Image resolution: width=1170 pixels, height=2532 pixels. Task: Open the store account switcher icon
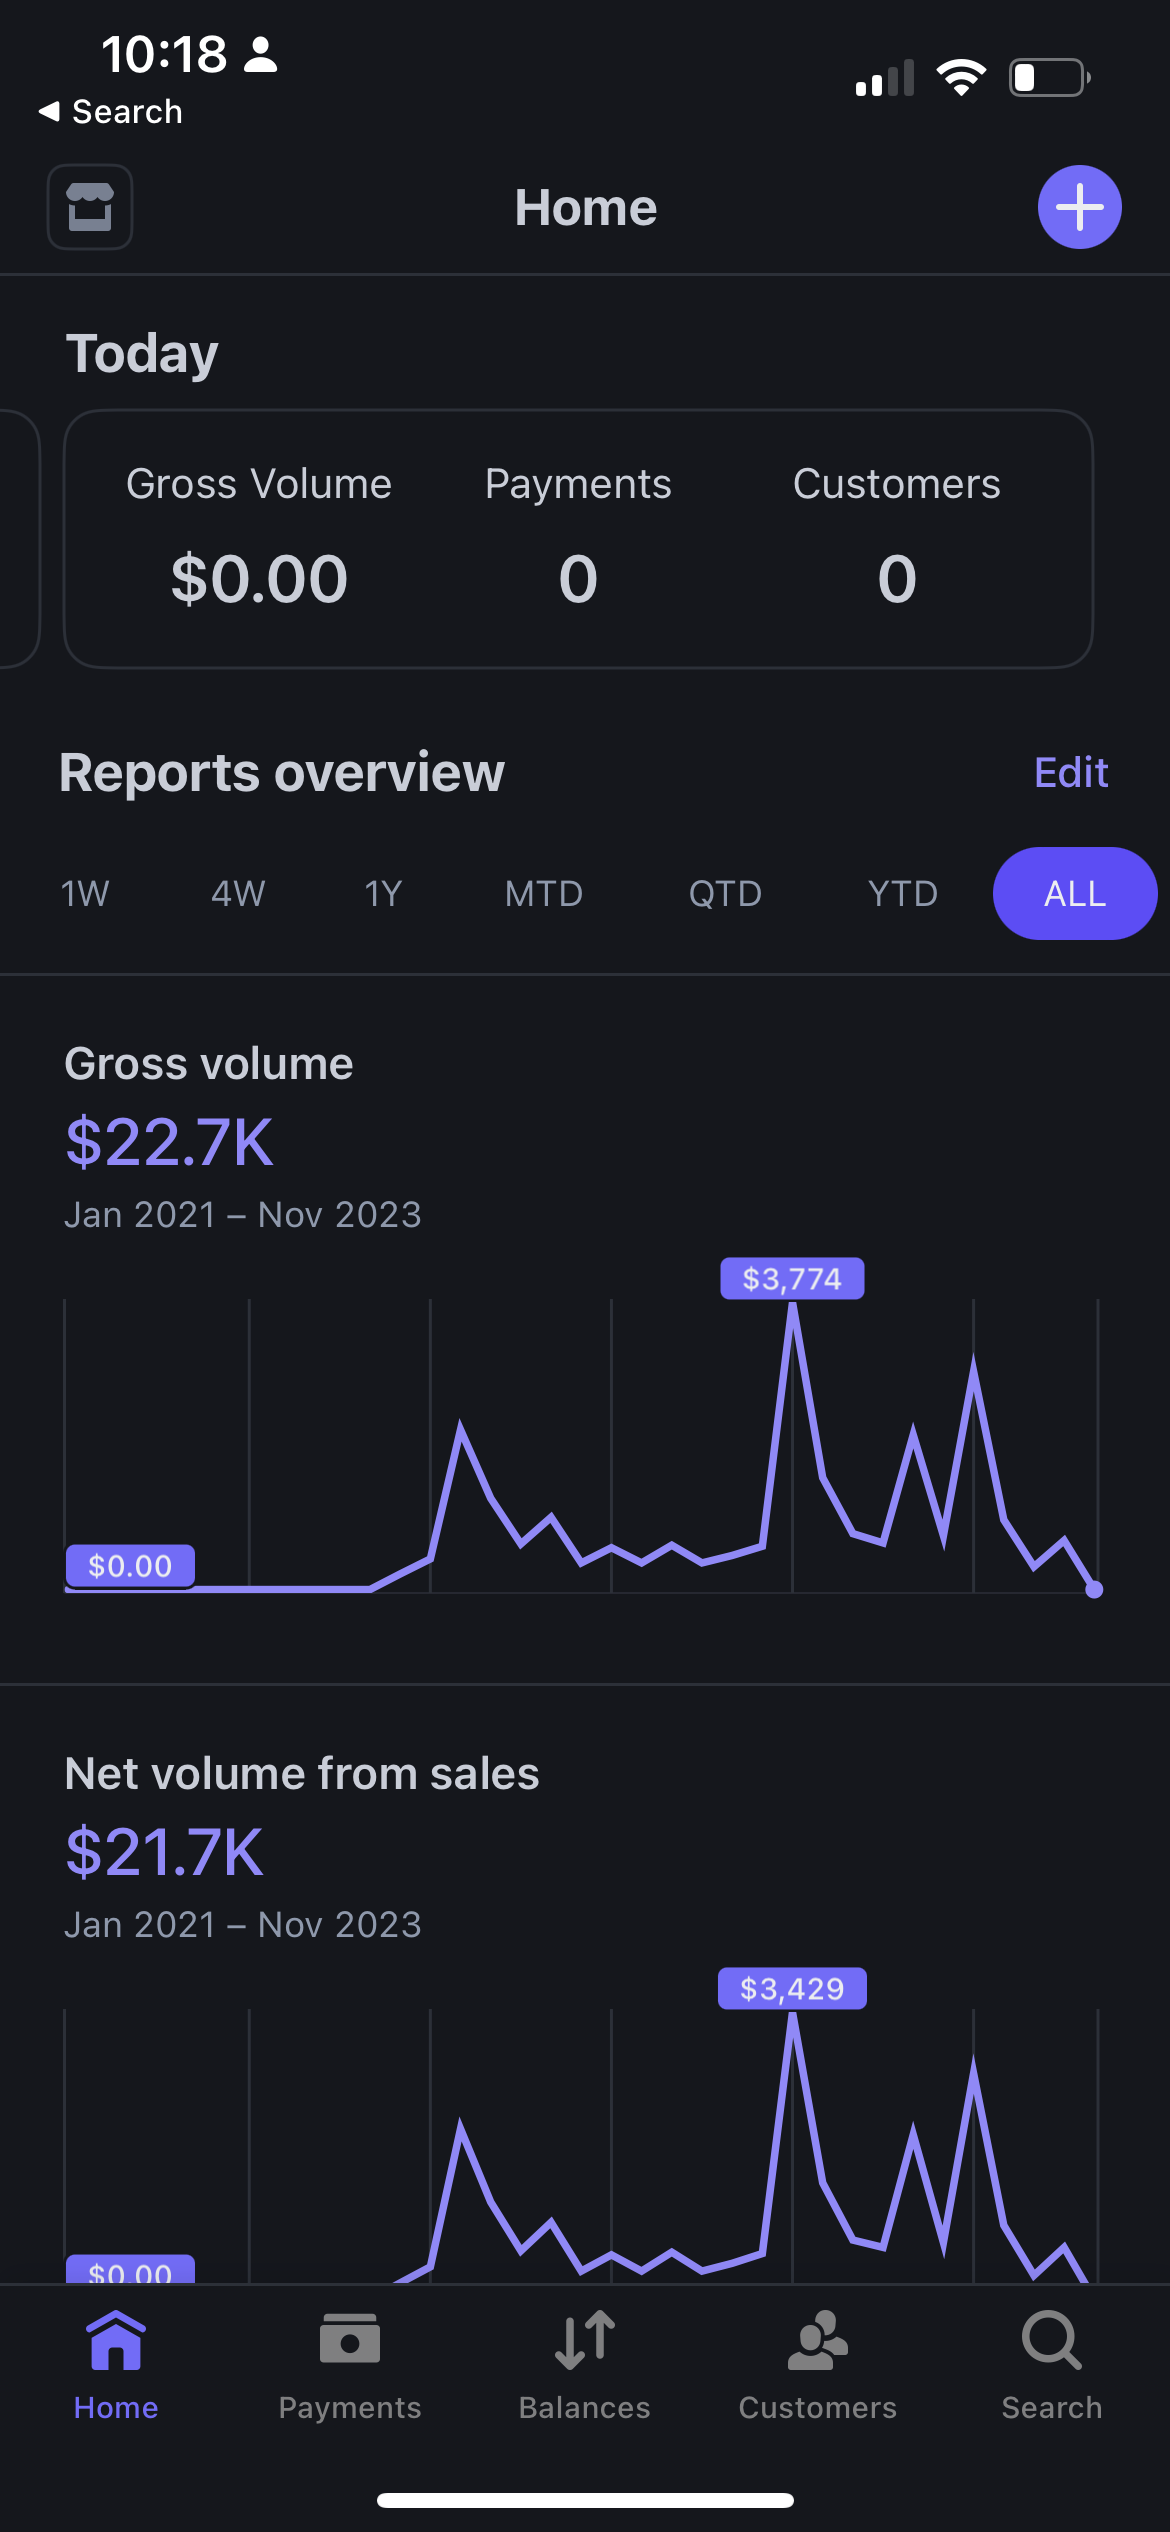90,207
